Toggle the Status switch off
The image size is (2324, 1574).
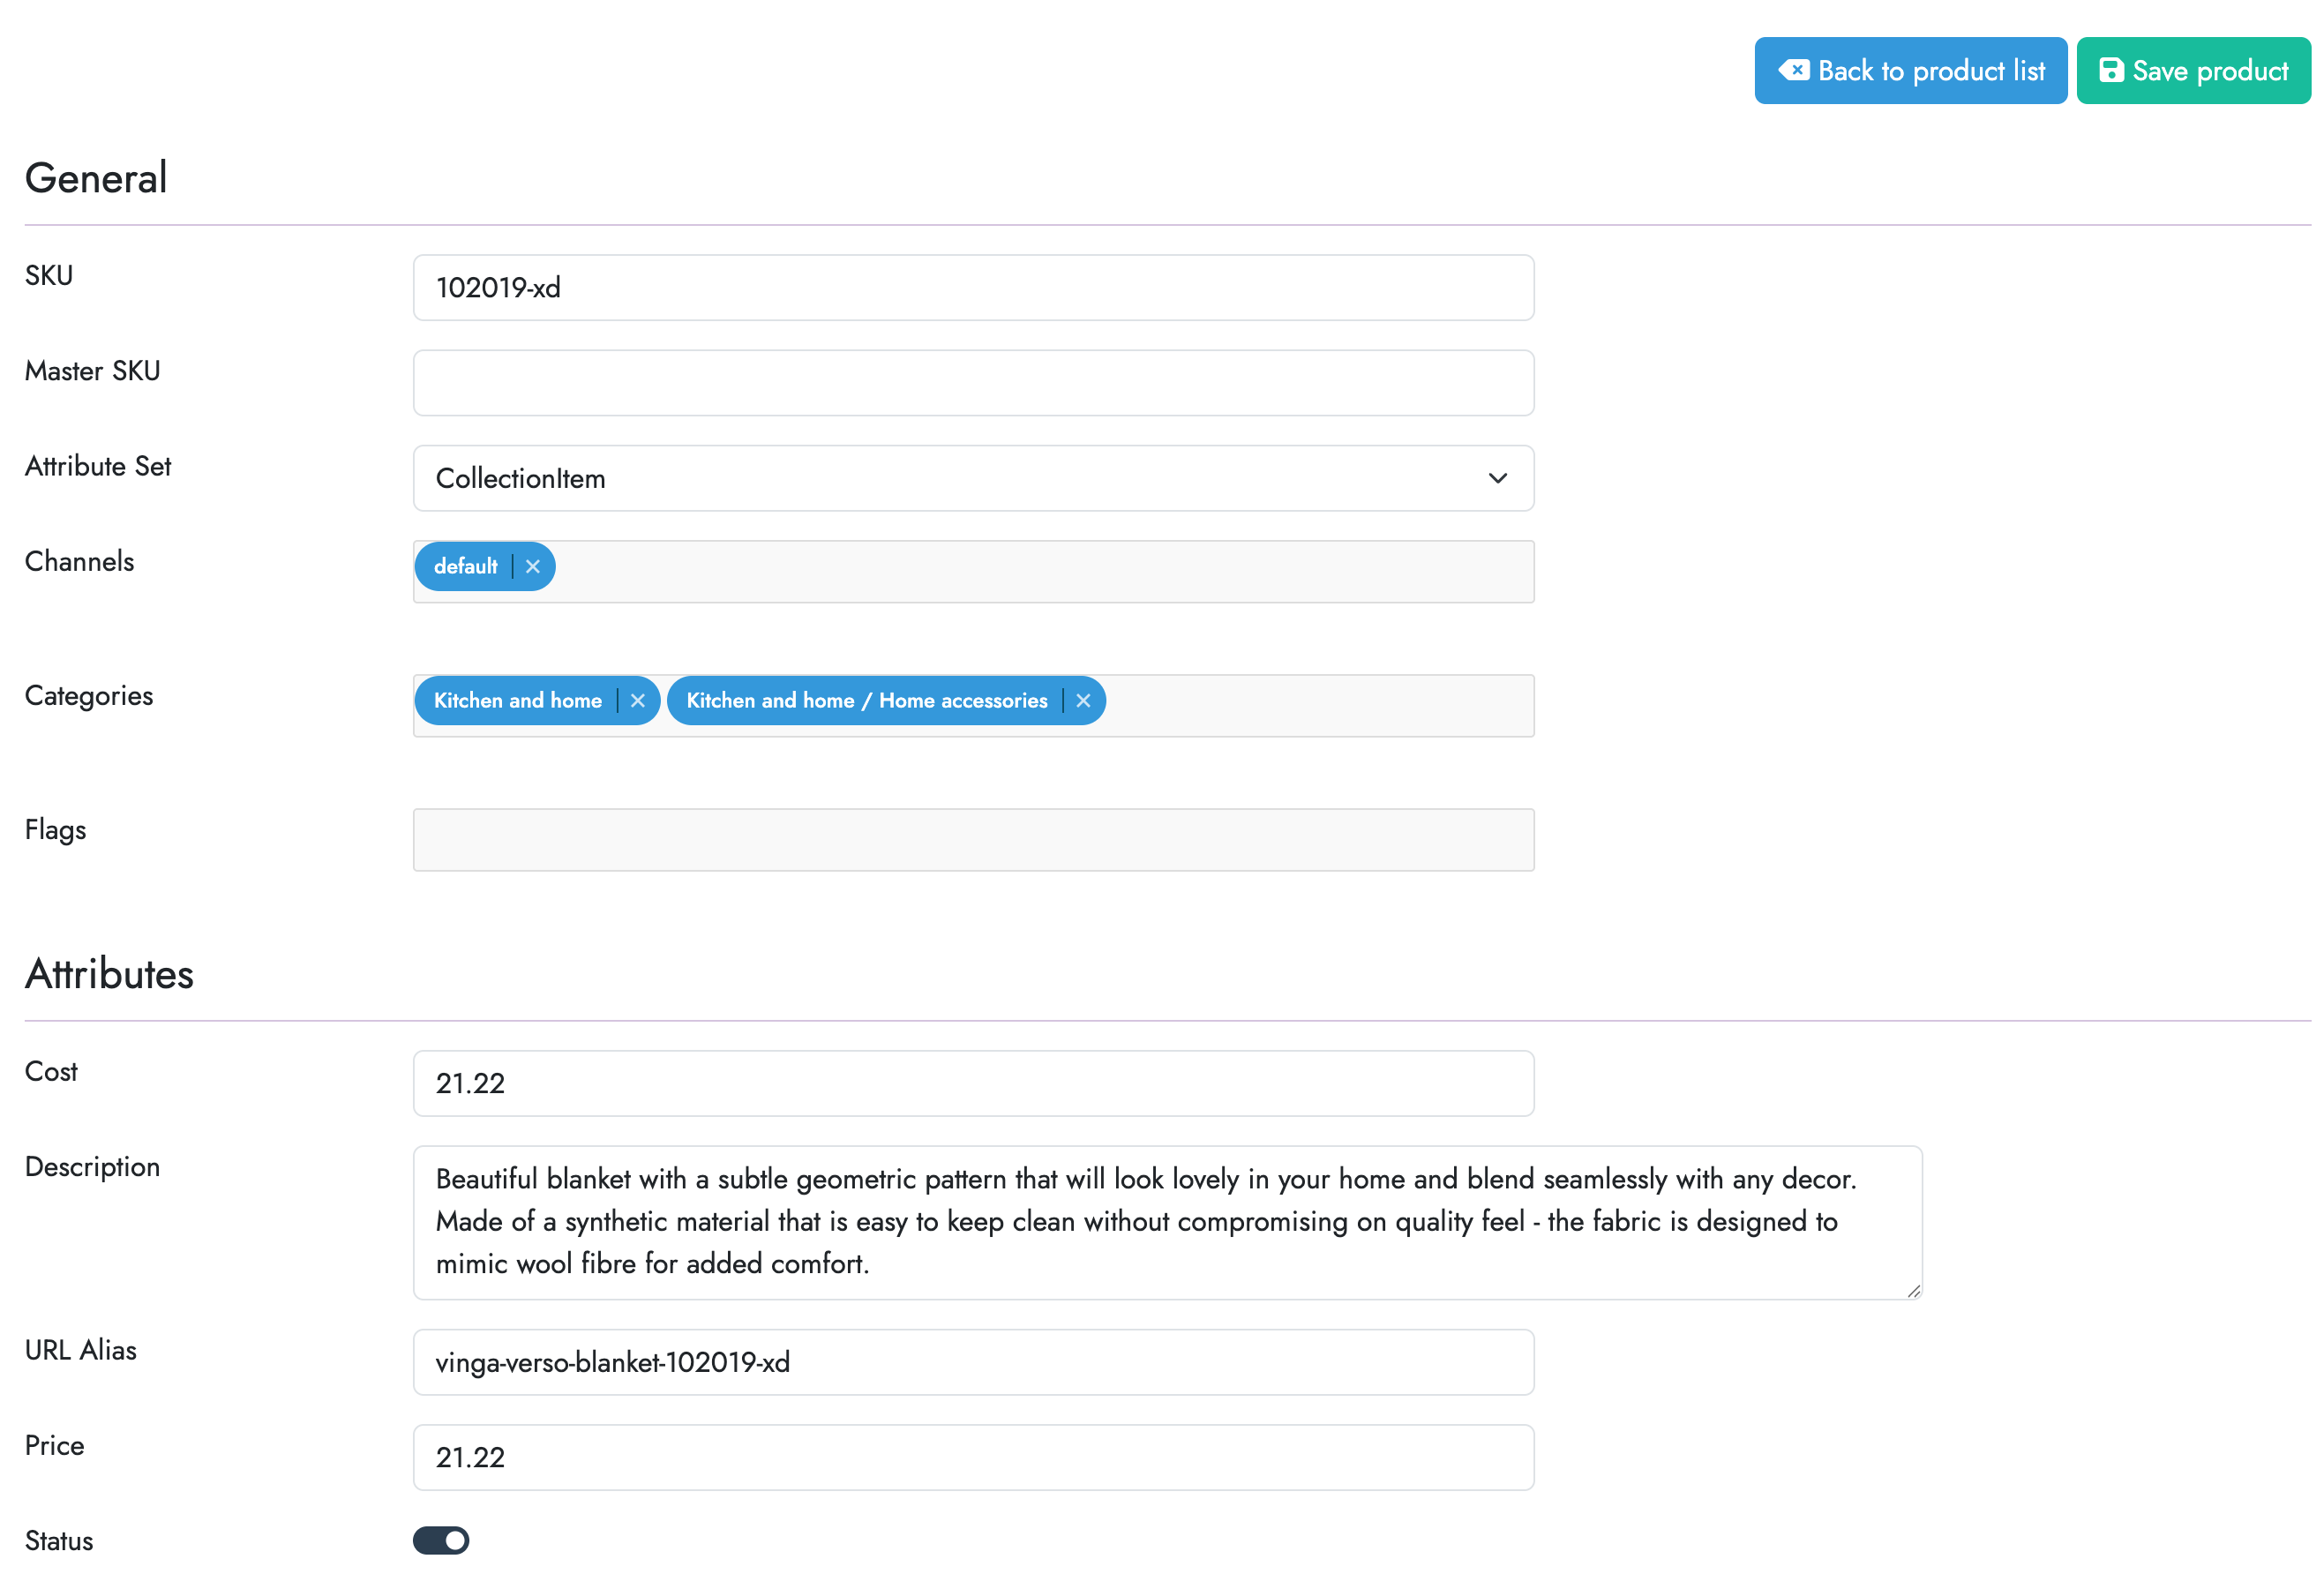point(441,1540)
